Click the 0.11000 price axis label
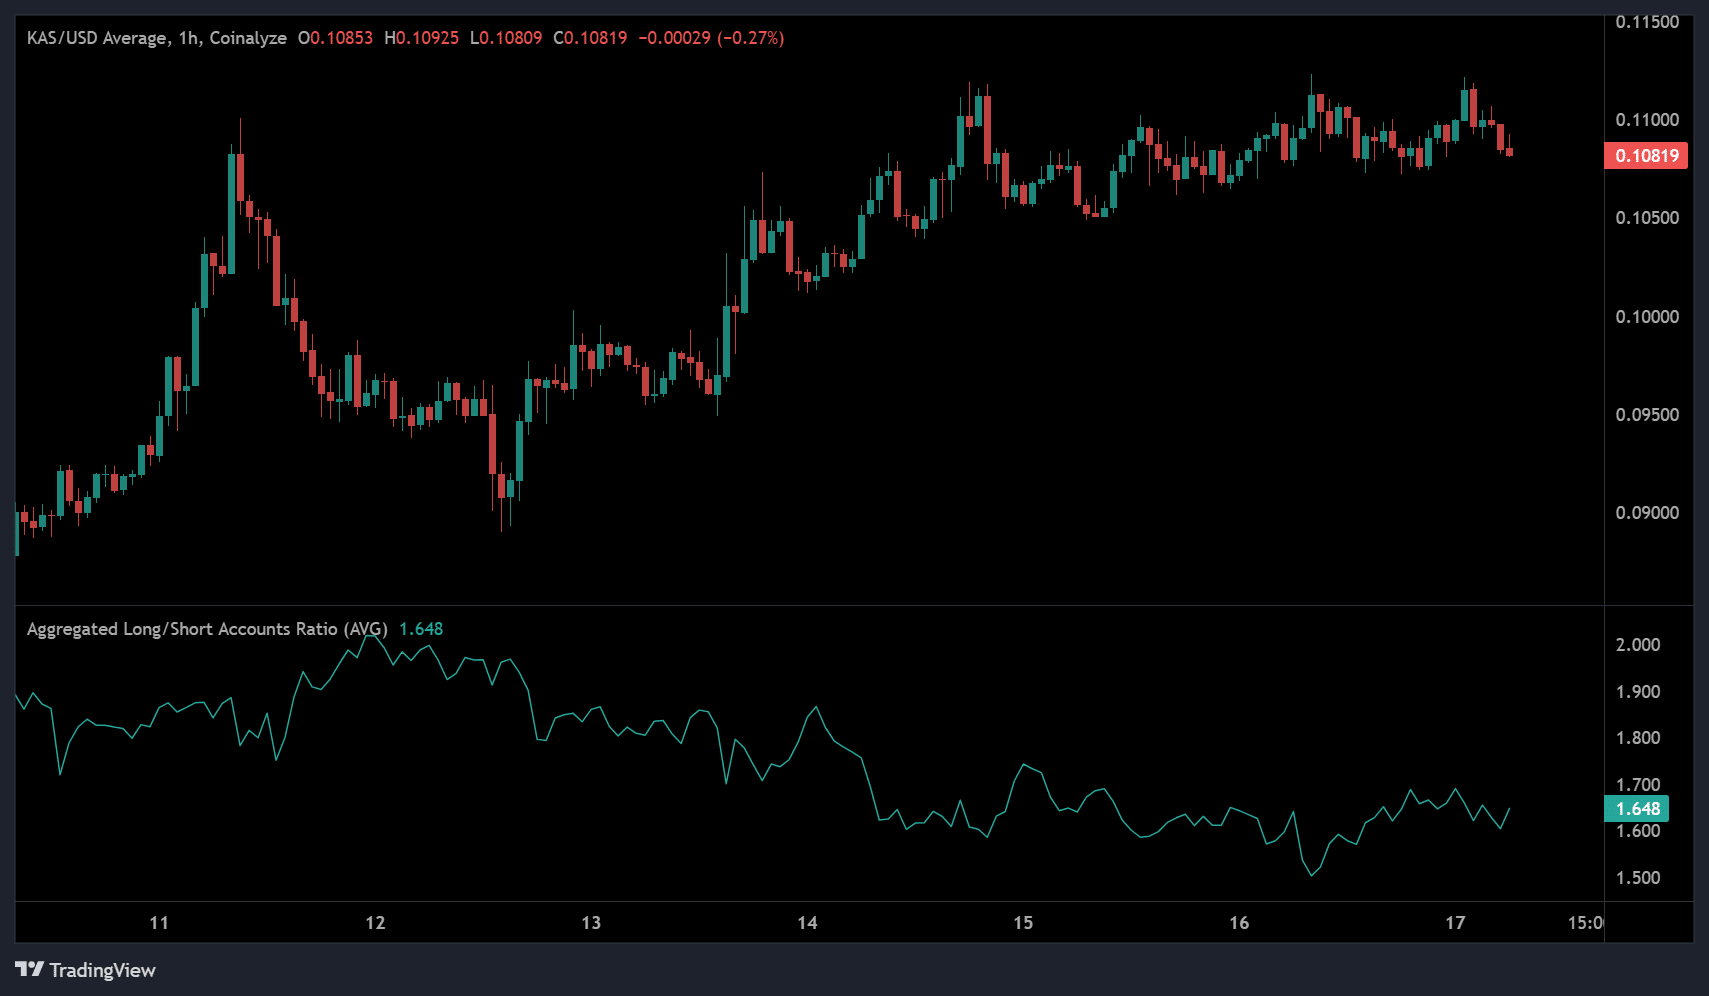 [x=1647, y=120]
